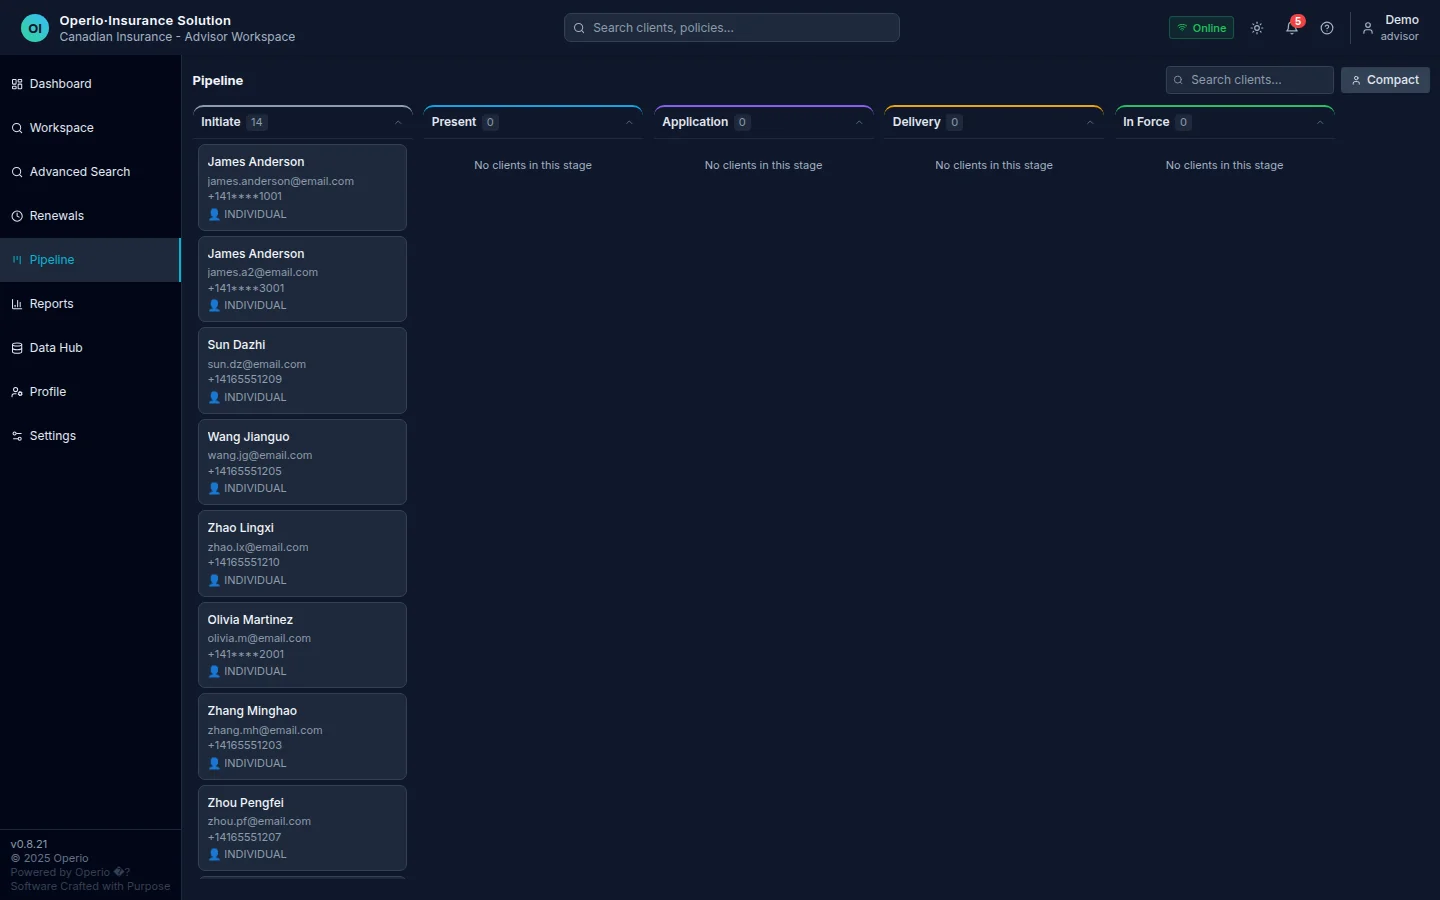Open Olivia Martinez client card
1440x900 pixels.
[x=302, y=645]
